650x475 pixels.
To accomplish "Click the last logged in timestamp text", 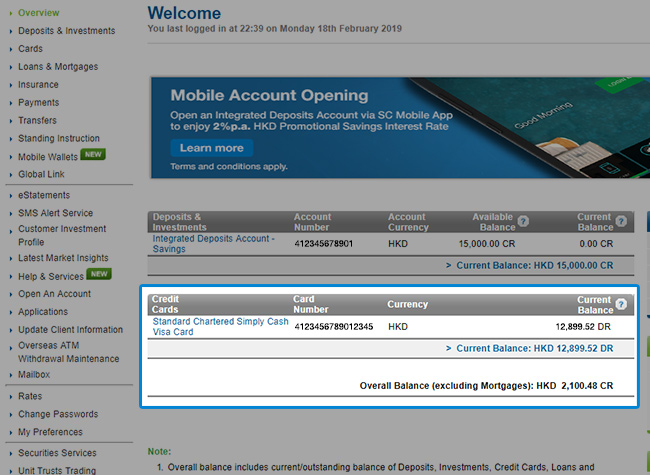I will (x=275, y=29).
